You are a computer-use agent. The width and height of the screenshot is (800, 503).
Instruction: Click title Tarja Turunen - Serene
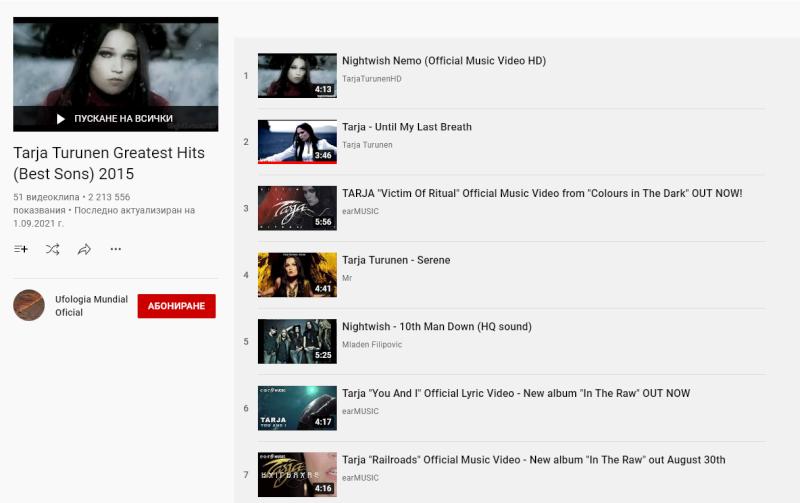(396, 260)
